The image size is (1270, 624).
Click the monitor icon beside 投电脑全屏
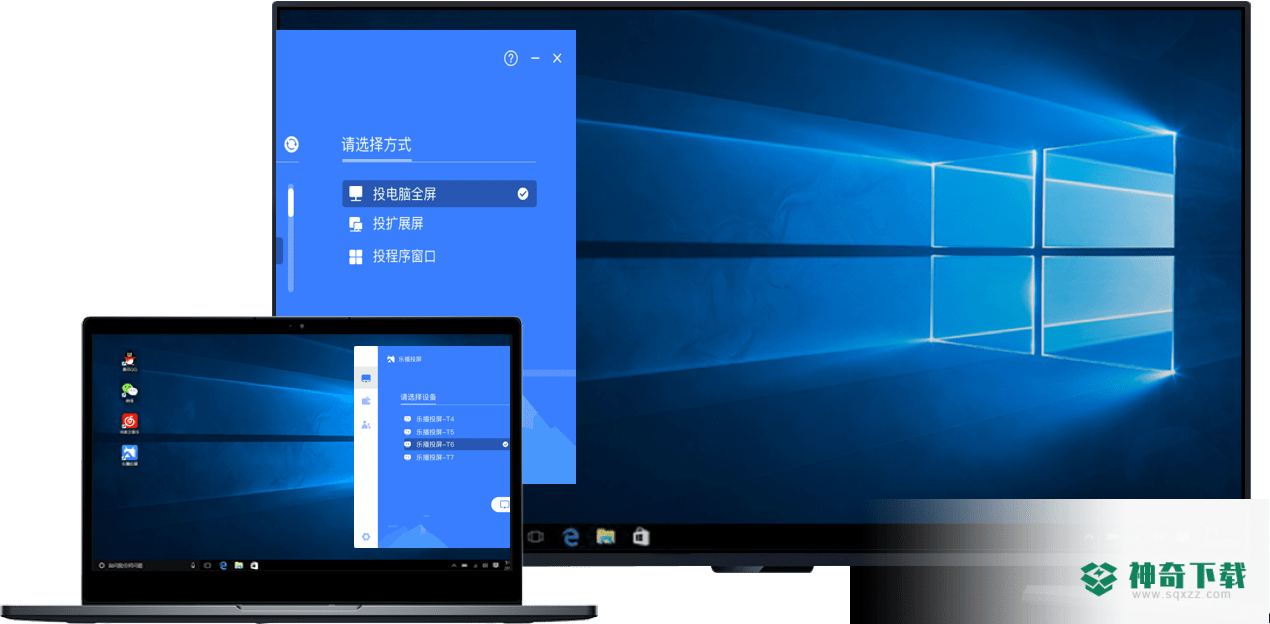coord(355,194)
